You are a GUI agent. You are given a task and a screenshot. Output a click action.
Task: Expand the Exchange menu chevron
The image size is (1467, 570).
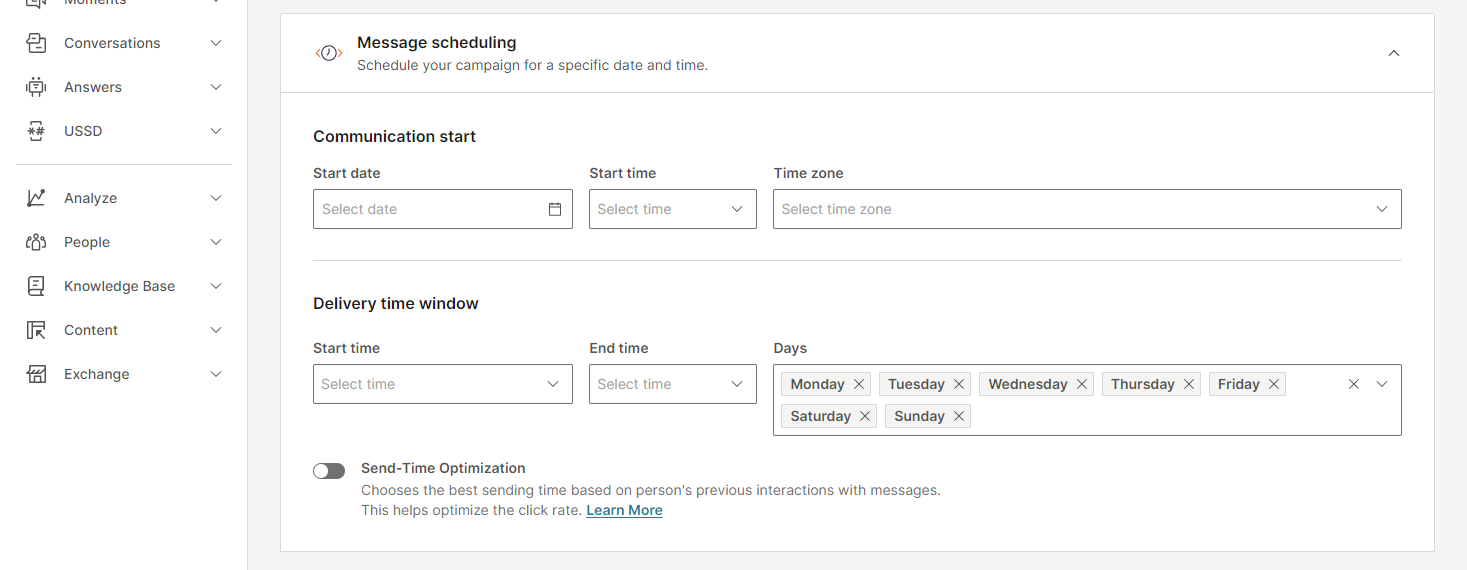[216, 374]
